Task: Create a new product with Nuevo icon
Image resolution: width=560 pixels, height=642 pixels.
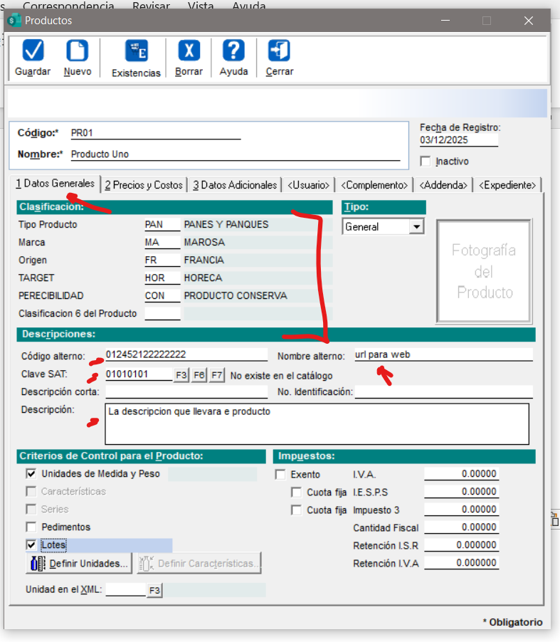Action: [77, 50]
